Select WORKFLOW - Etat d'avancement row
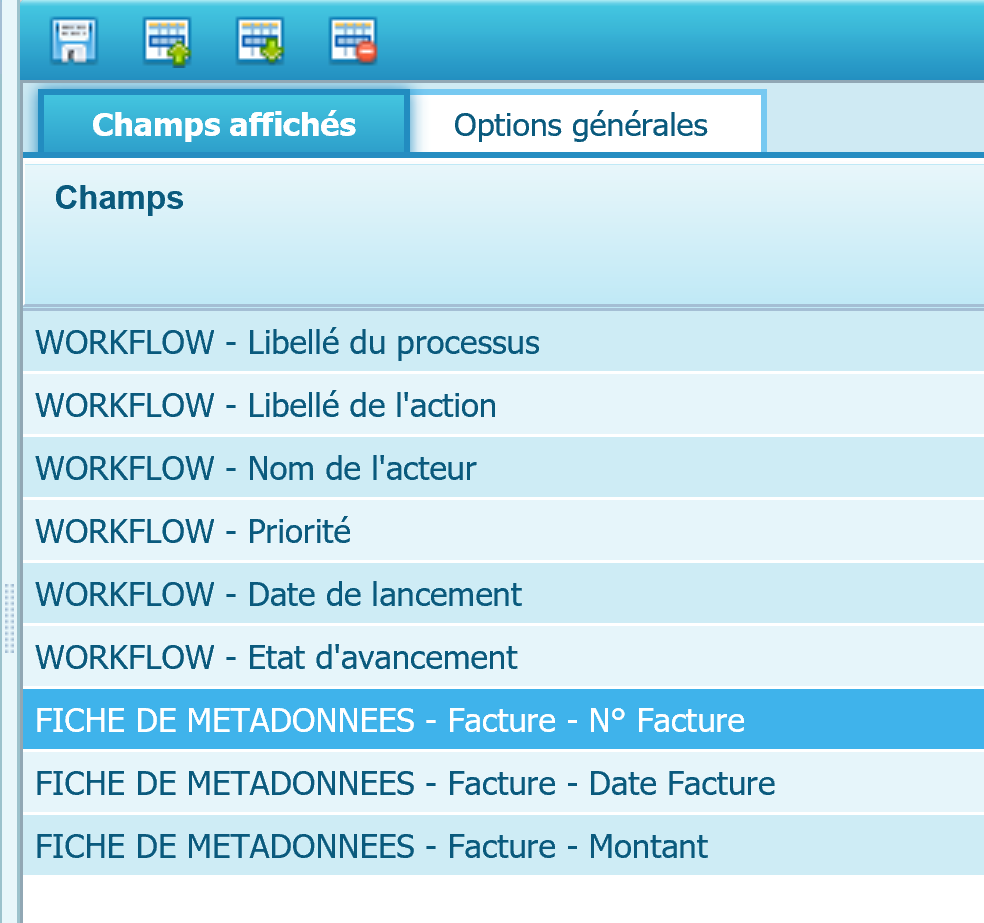 (277, 657)
